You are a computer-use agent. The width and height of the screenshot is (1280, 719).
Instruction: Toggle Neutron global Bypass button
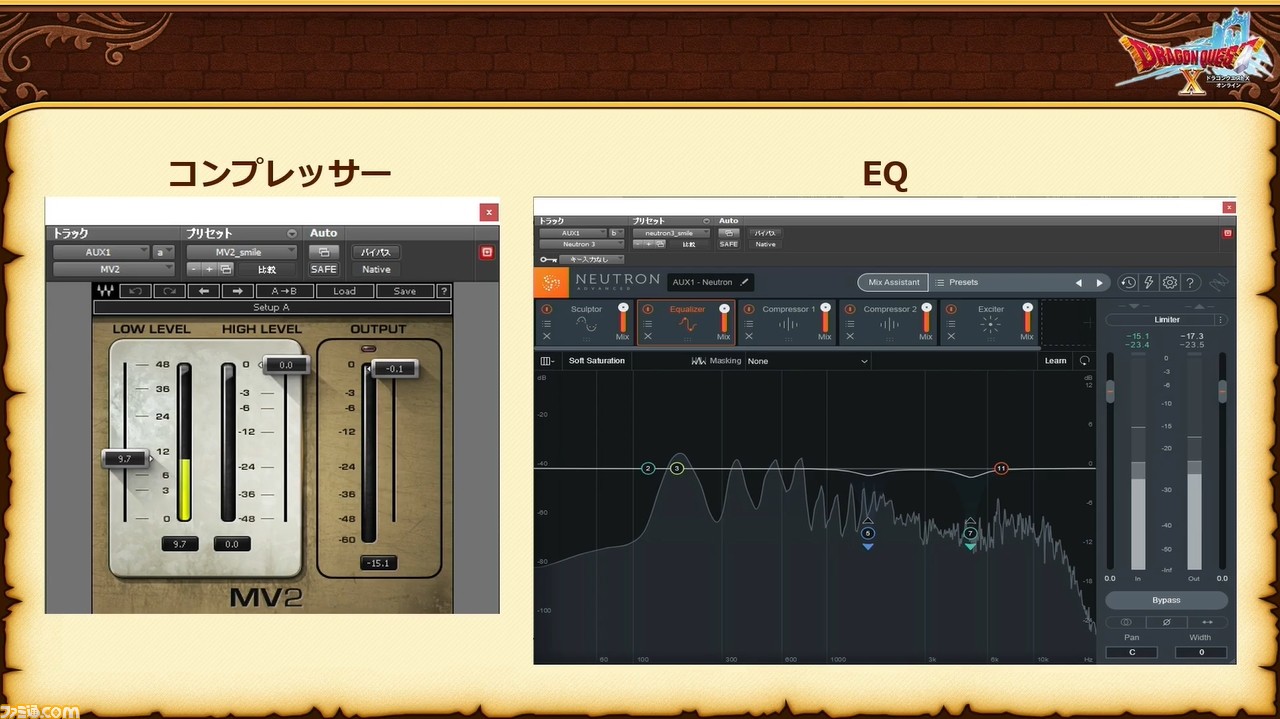(x=1166, y=600)
